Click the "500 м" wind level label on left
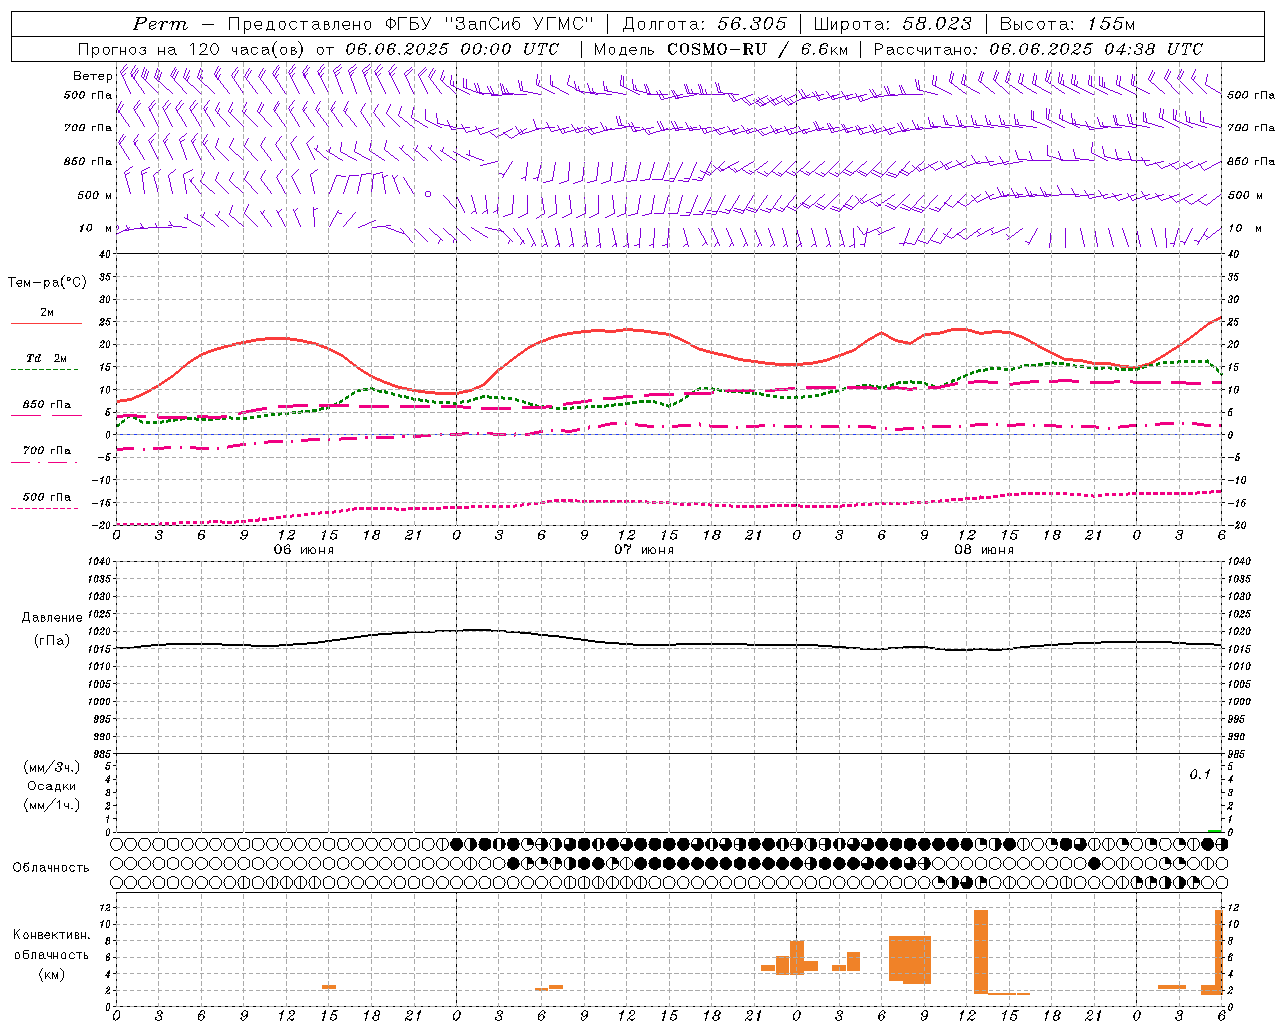Image resolution: width=1280 pixels, height=1024 pixels. pyautogui.click(x=95, y=195)
